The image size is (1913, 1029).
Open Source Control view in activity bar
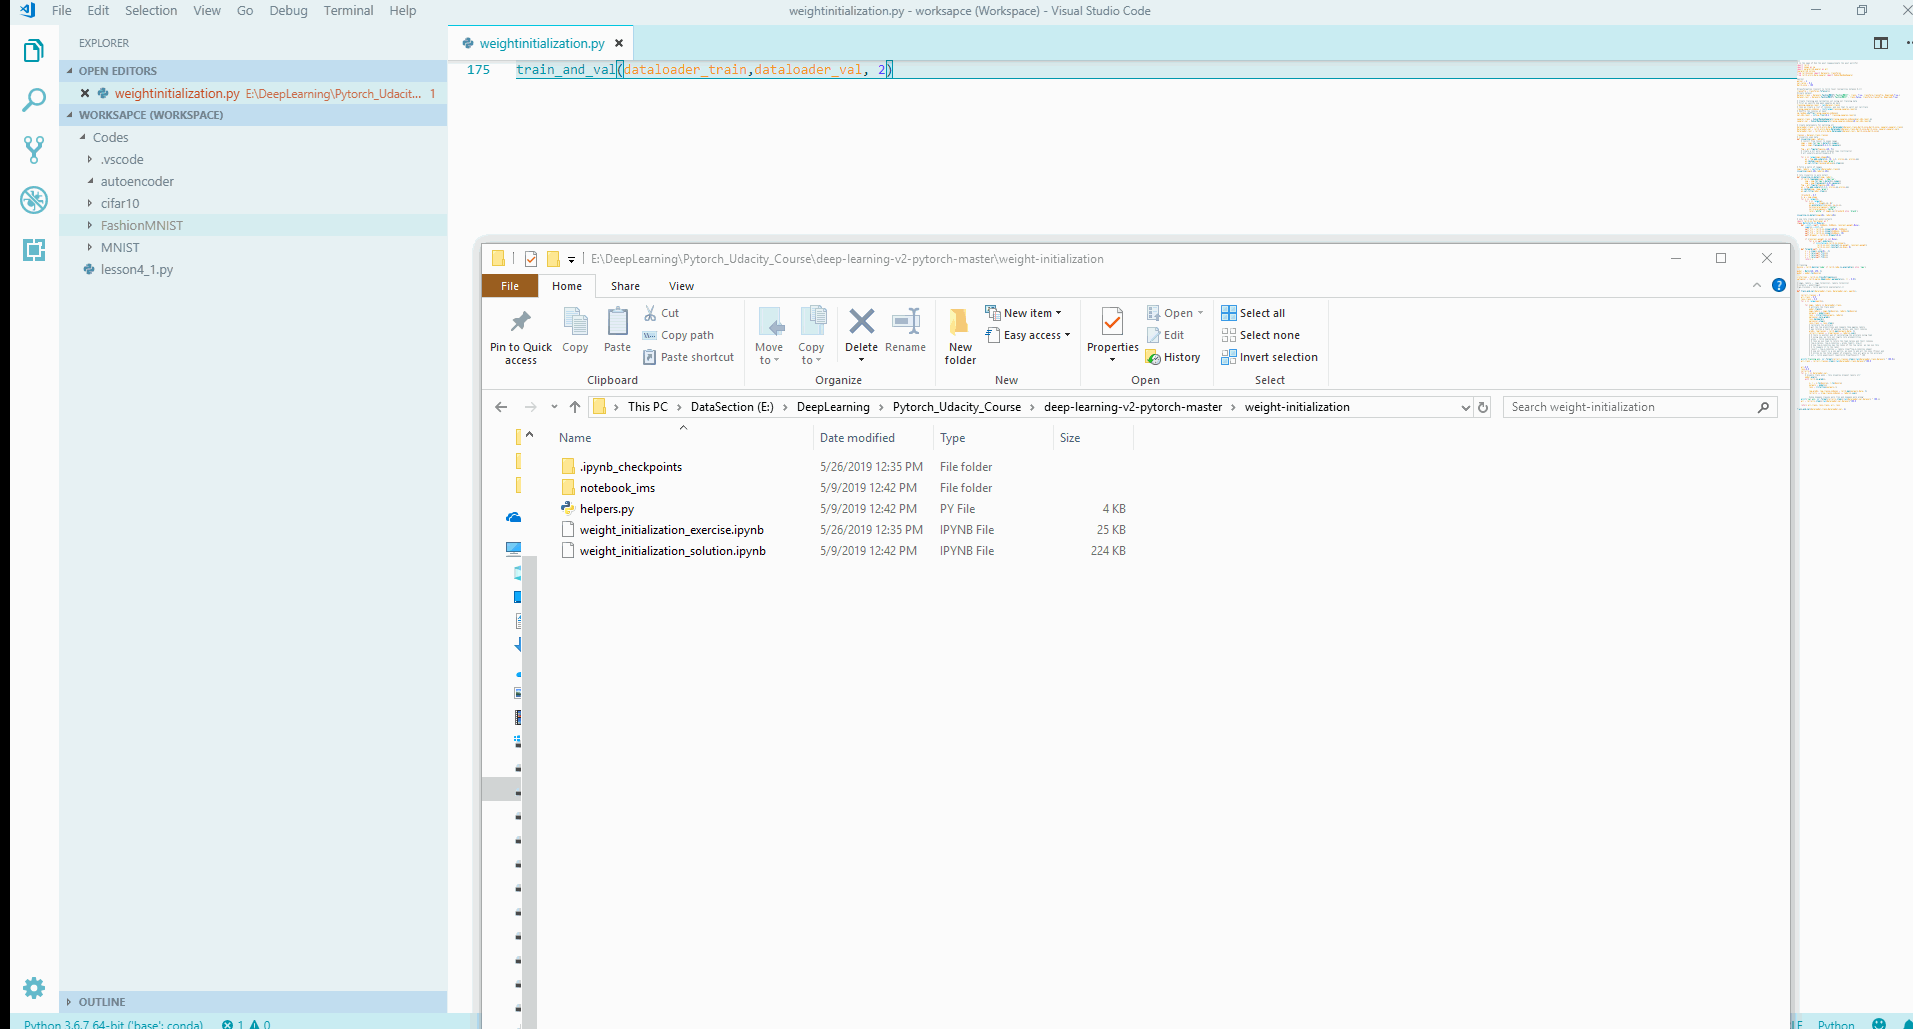(x=34, y=150)
